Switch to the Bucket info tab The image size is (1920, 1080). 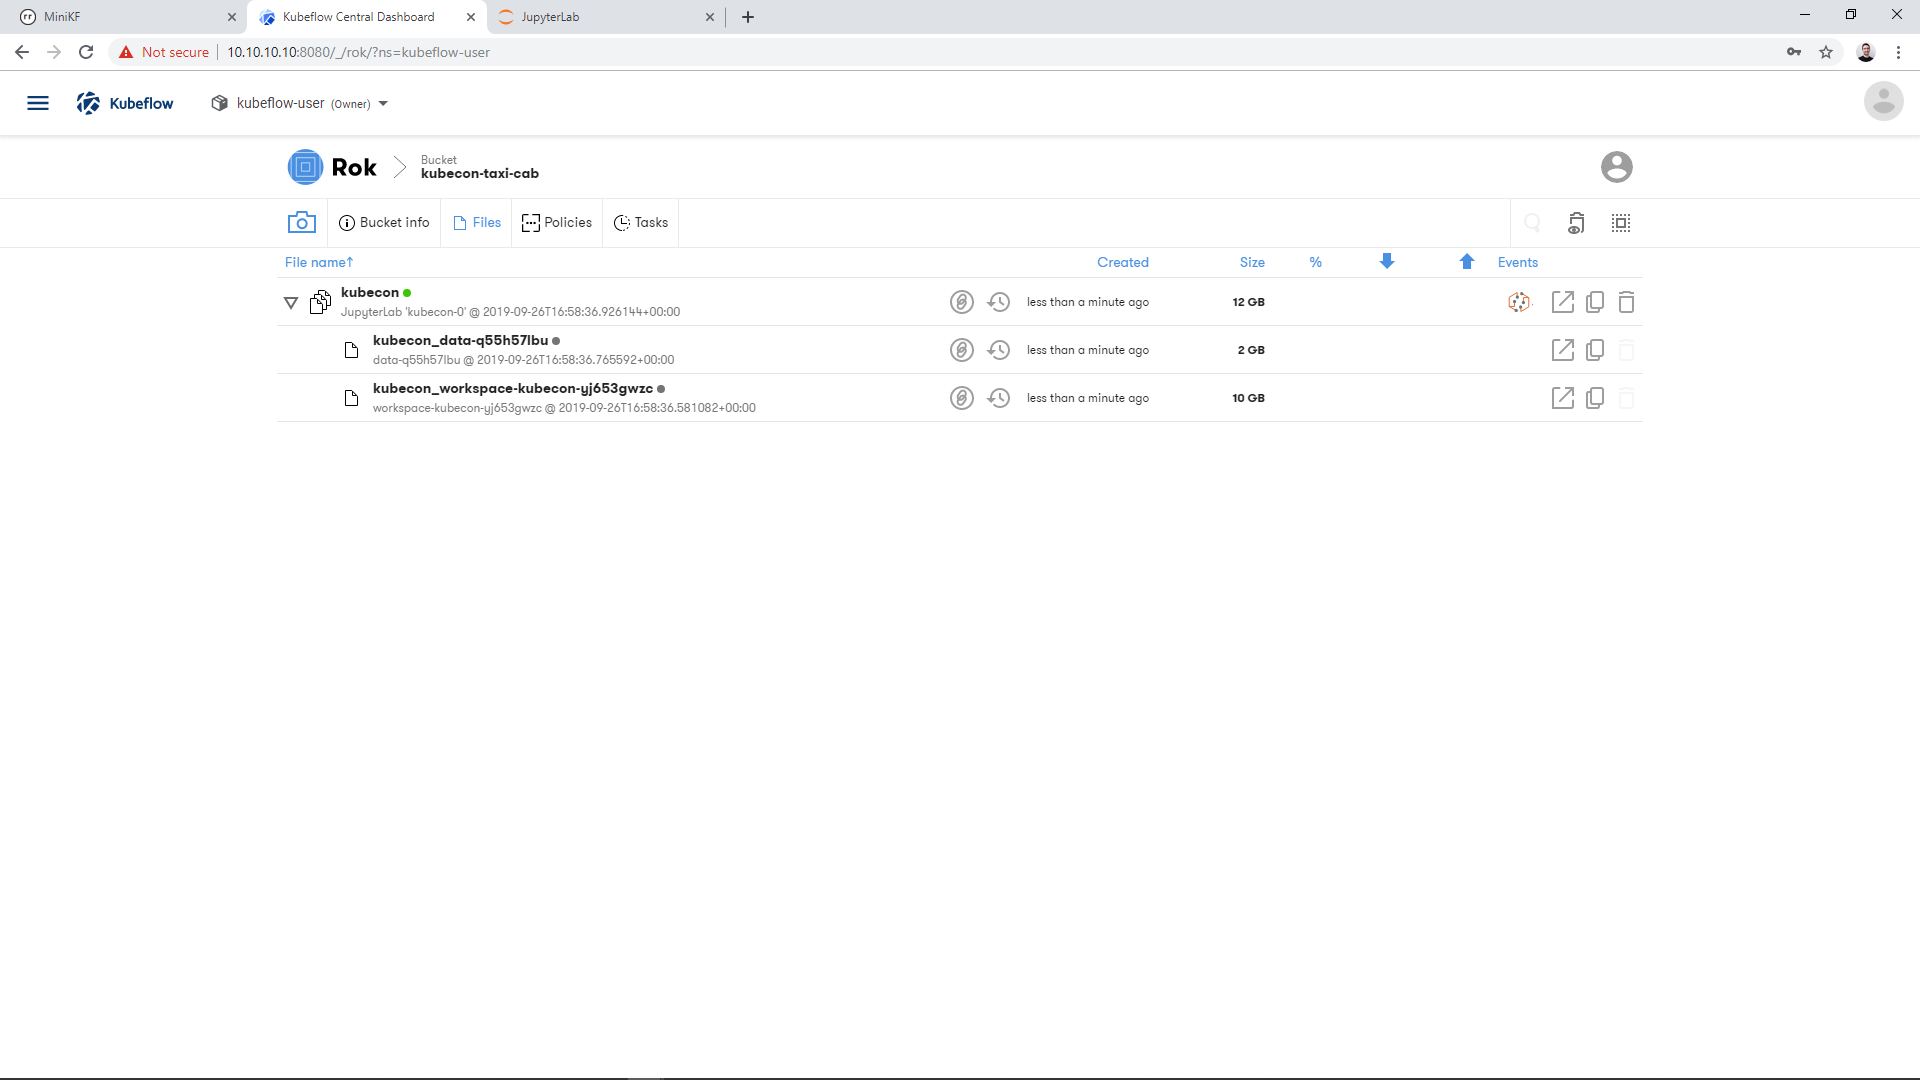(x=384, y=223)
